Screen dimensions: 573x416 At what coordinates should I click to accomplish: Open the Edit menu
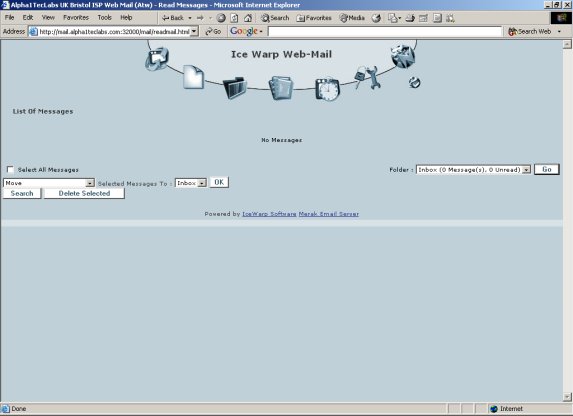point(28,18)
